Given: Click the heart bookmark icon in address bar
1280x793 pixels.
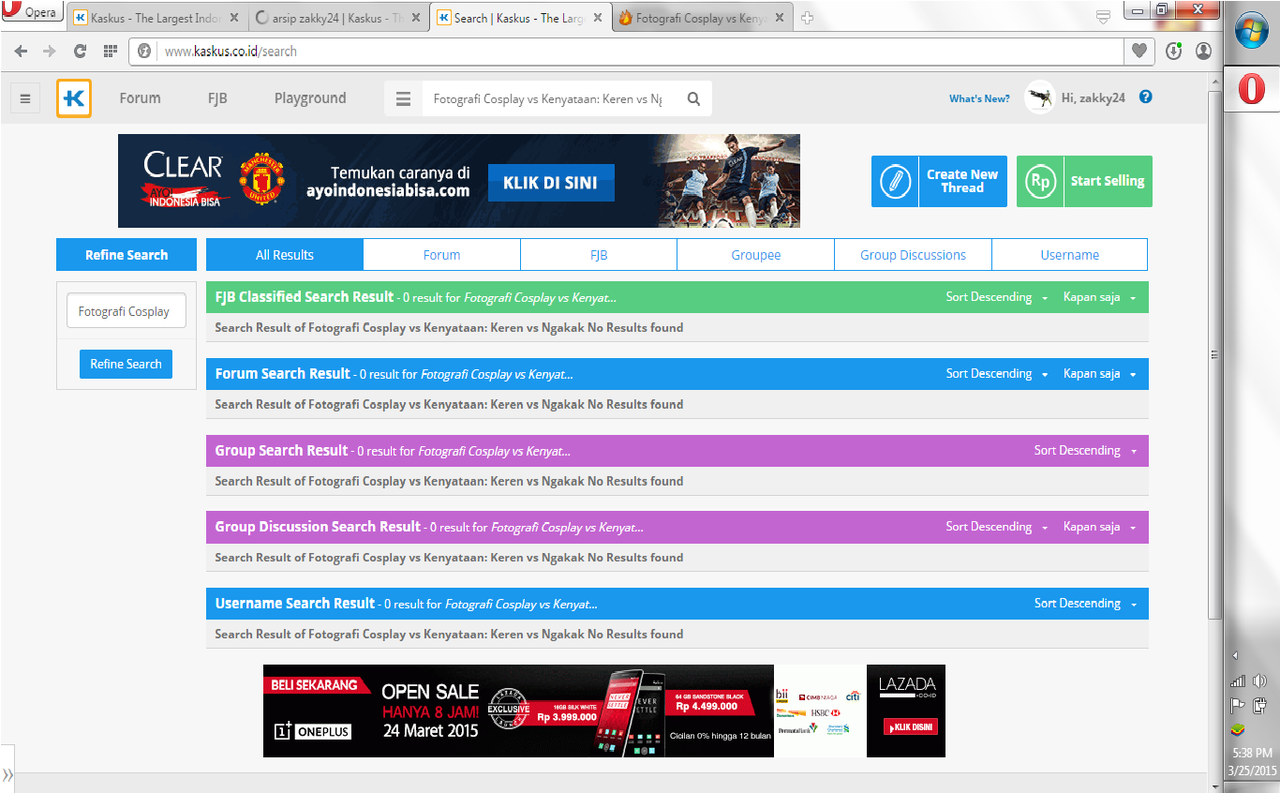Looking at the screenshot, I should [1139, 51].
